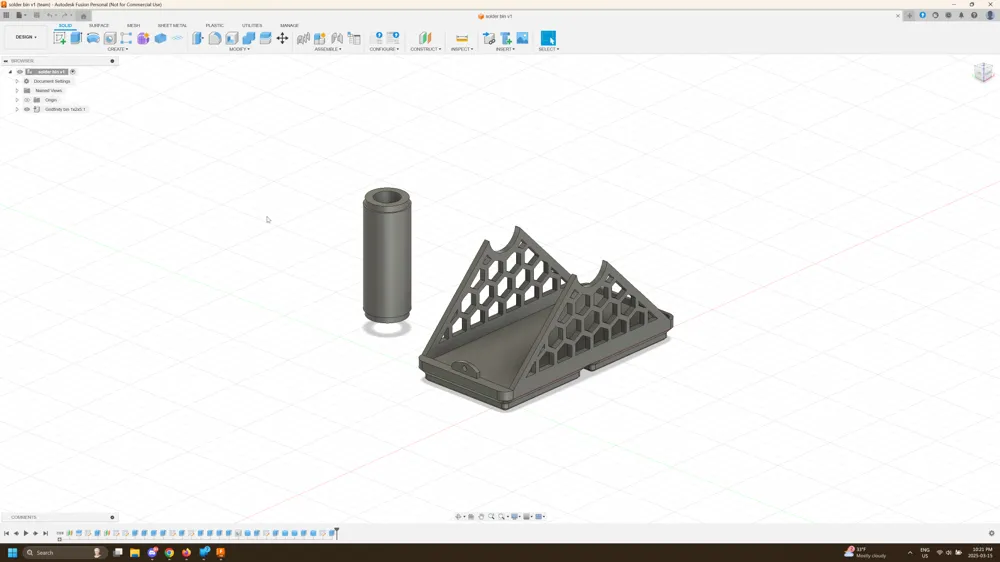The image size is (1000, 562).
Task: Switch to the Plastic tab
Action: coord(214,26)
